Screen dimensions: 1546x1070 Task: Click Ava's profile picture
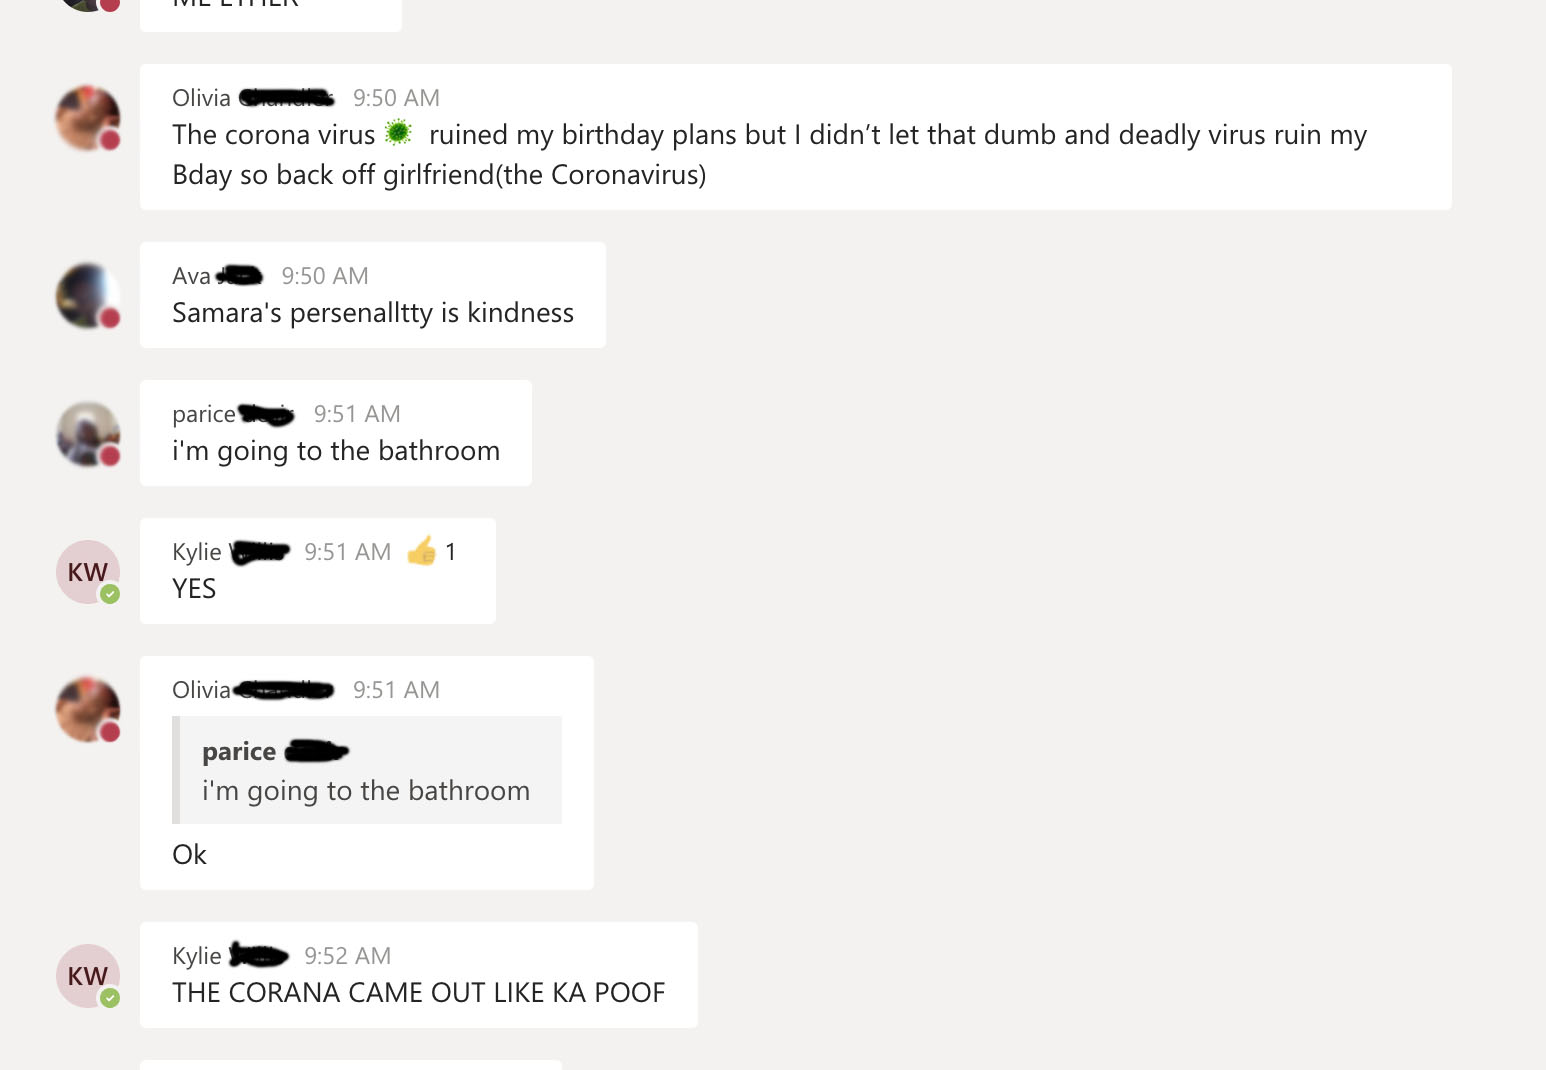[88, 296]
